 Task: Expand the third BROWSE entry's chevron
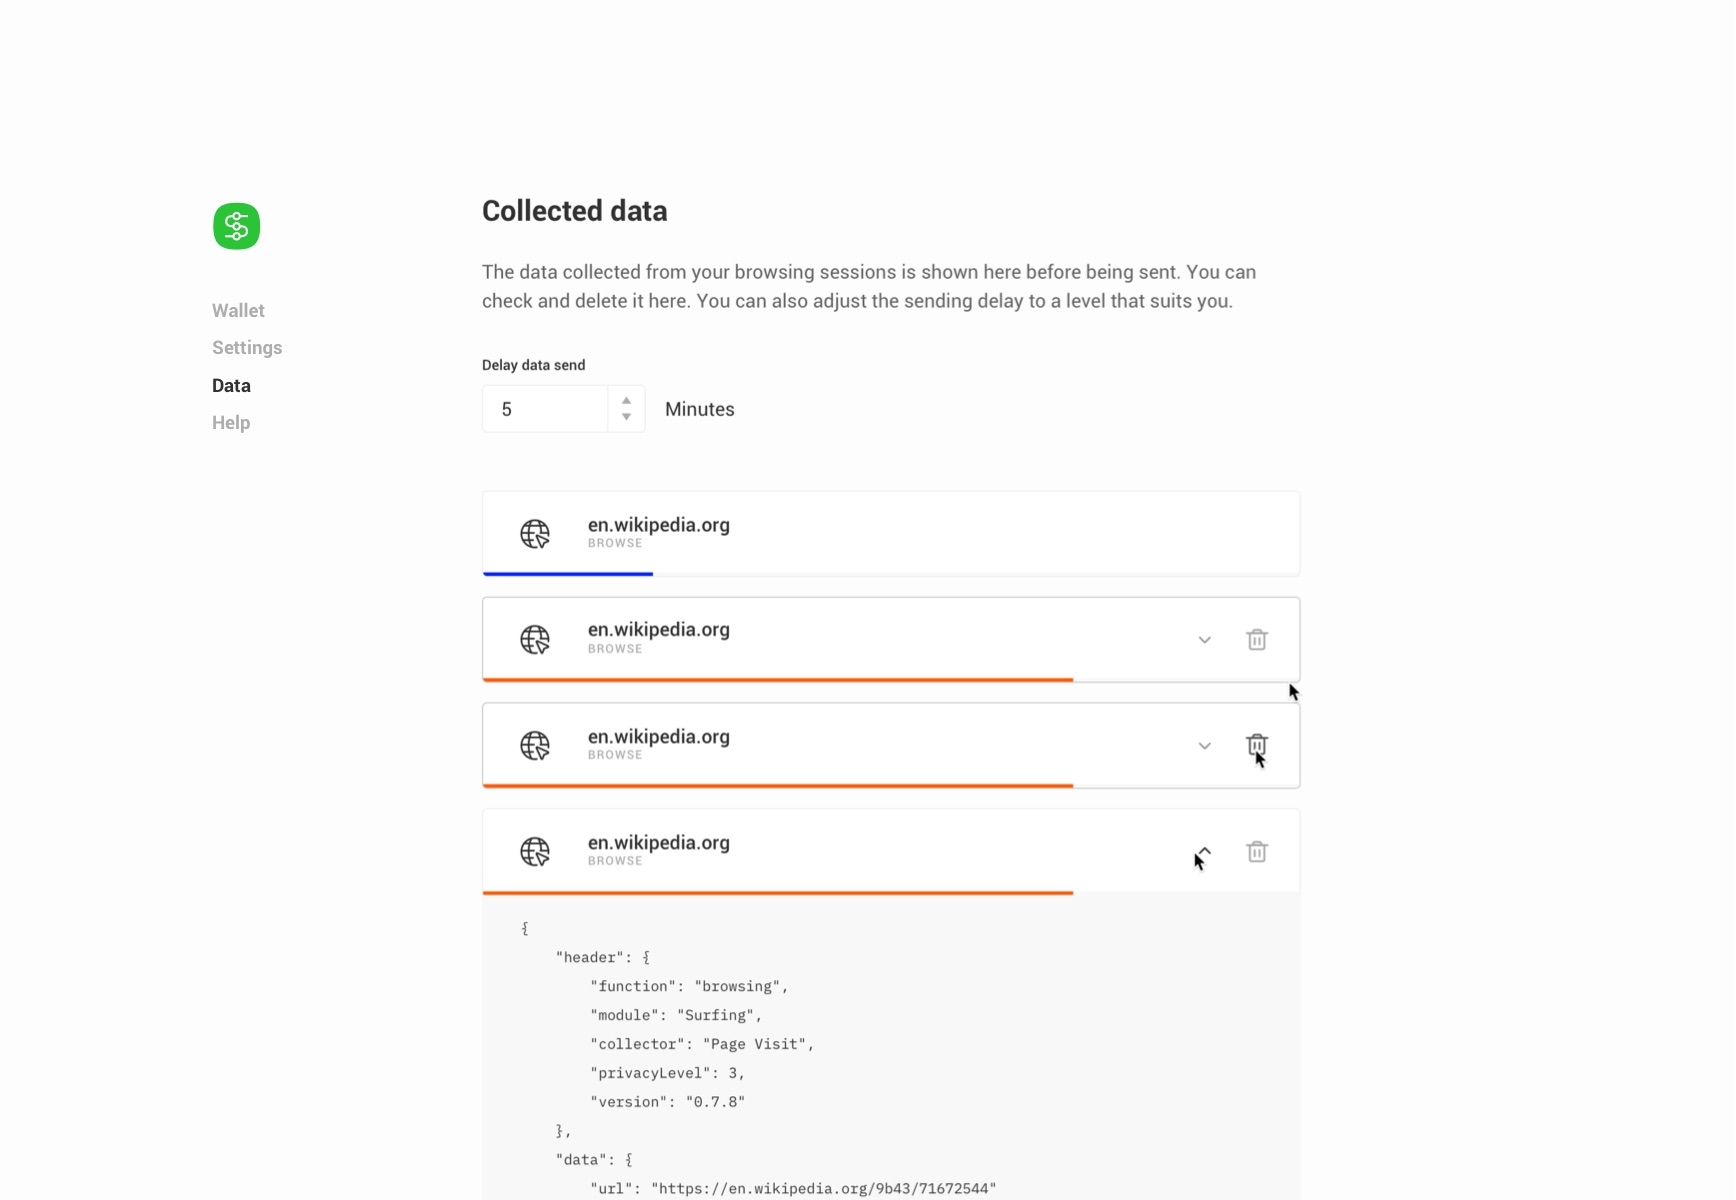click(x=1203, y=745)
